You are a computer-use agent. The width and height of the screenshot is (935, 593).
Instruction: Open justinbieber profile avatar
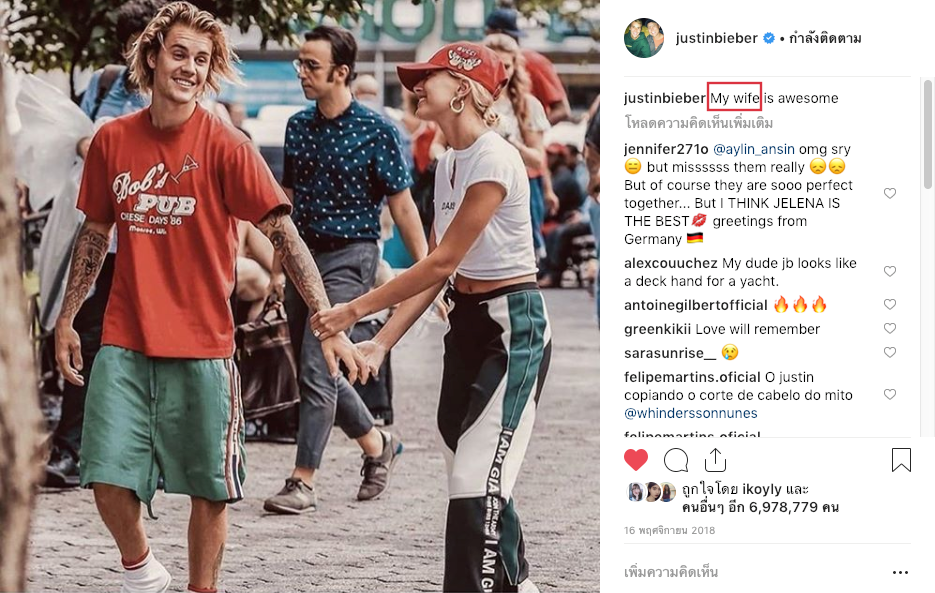644,38
